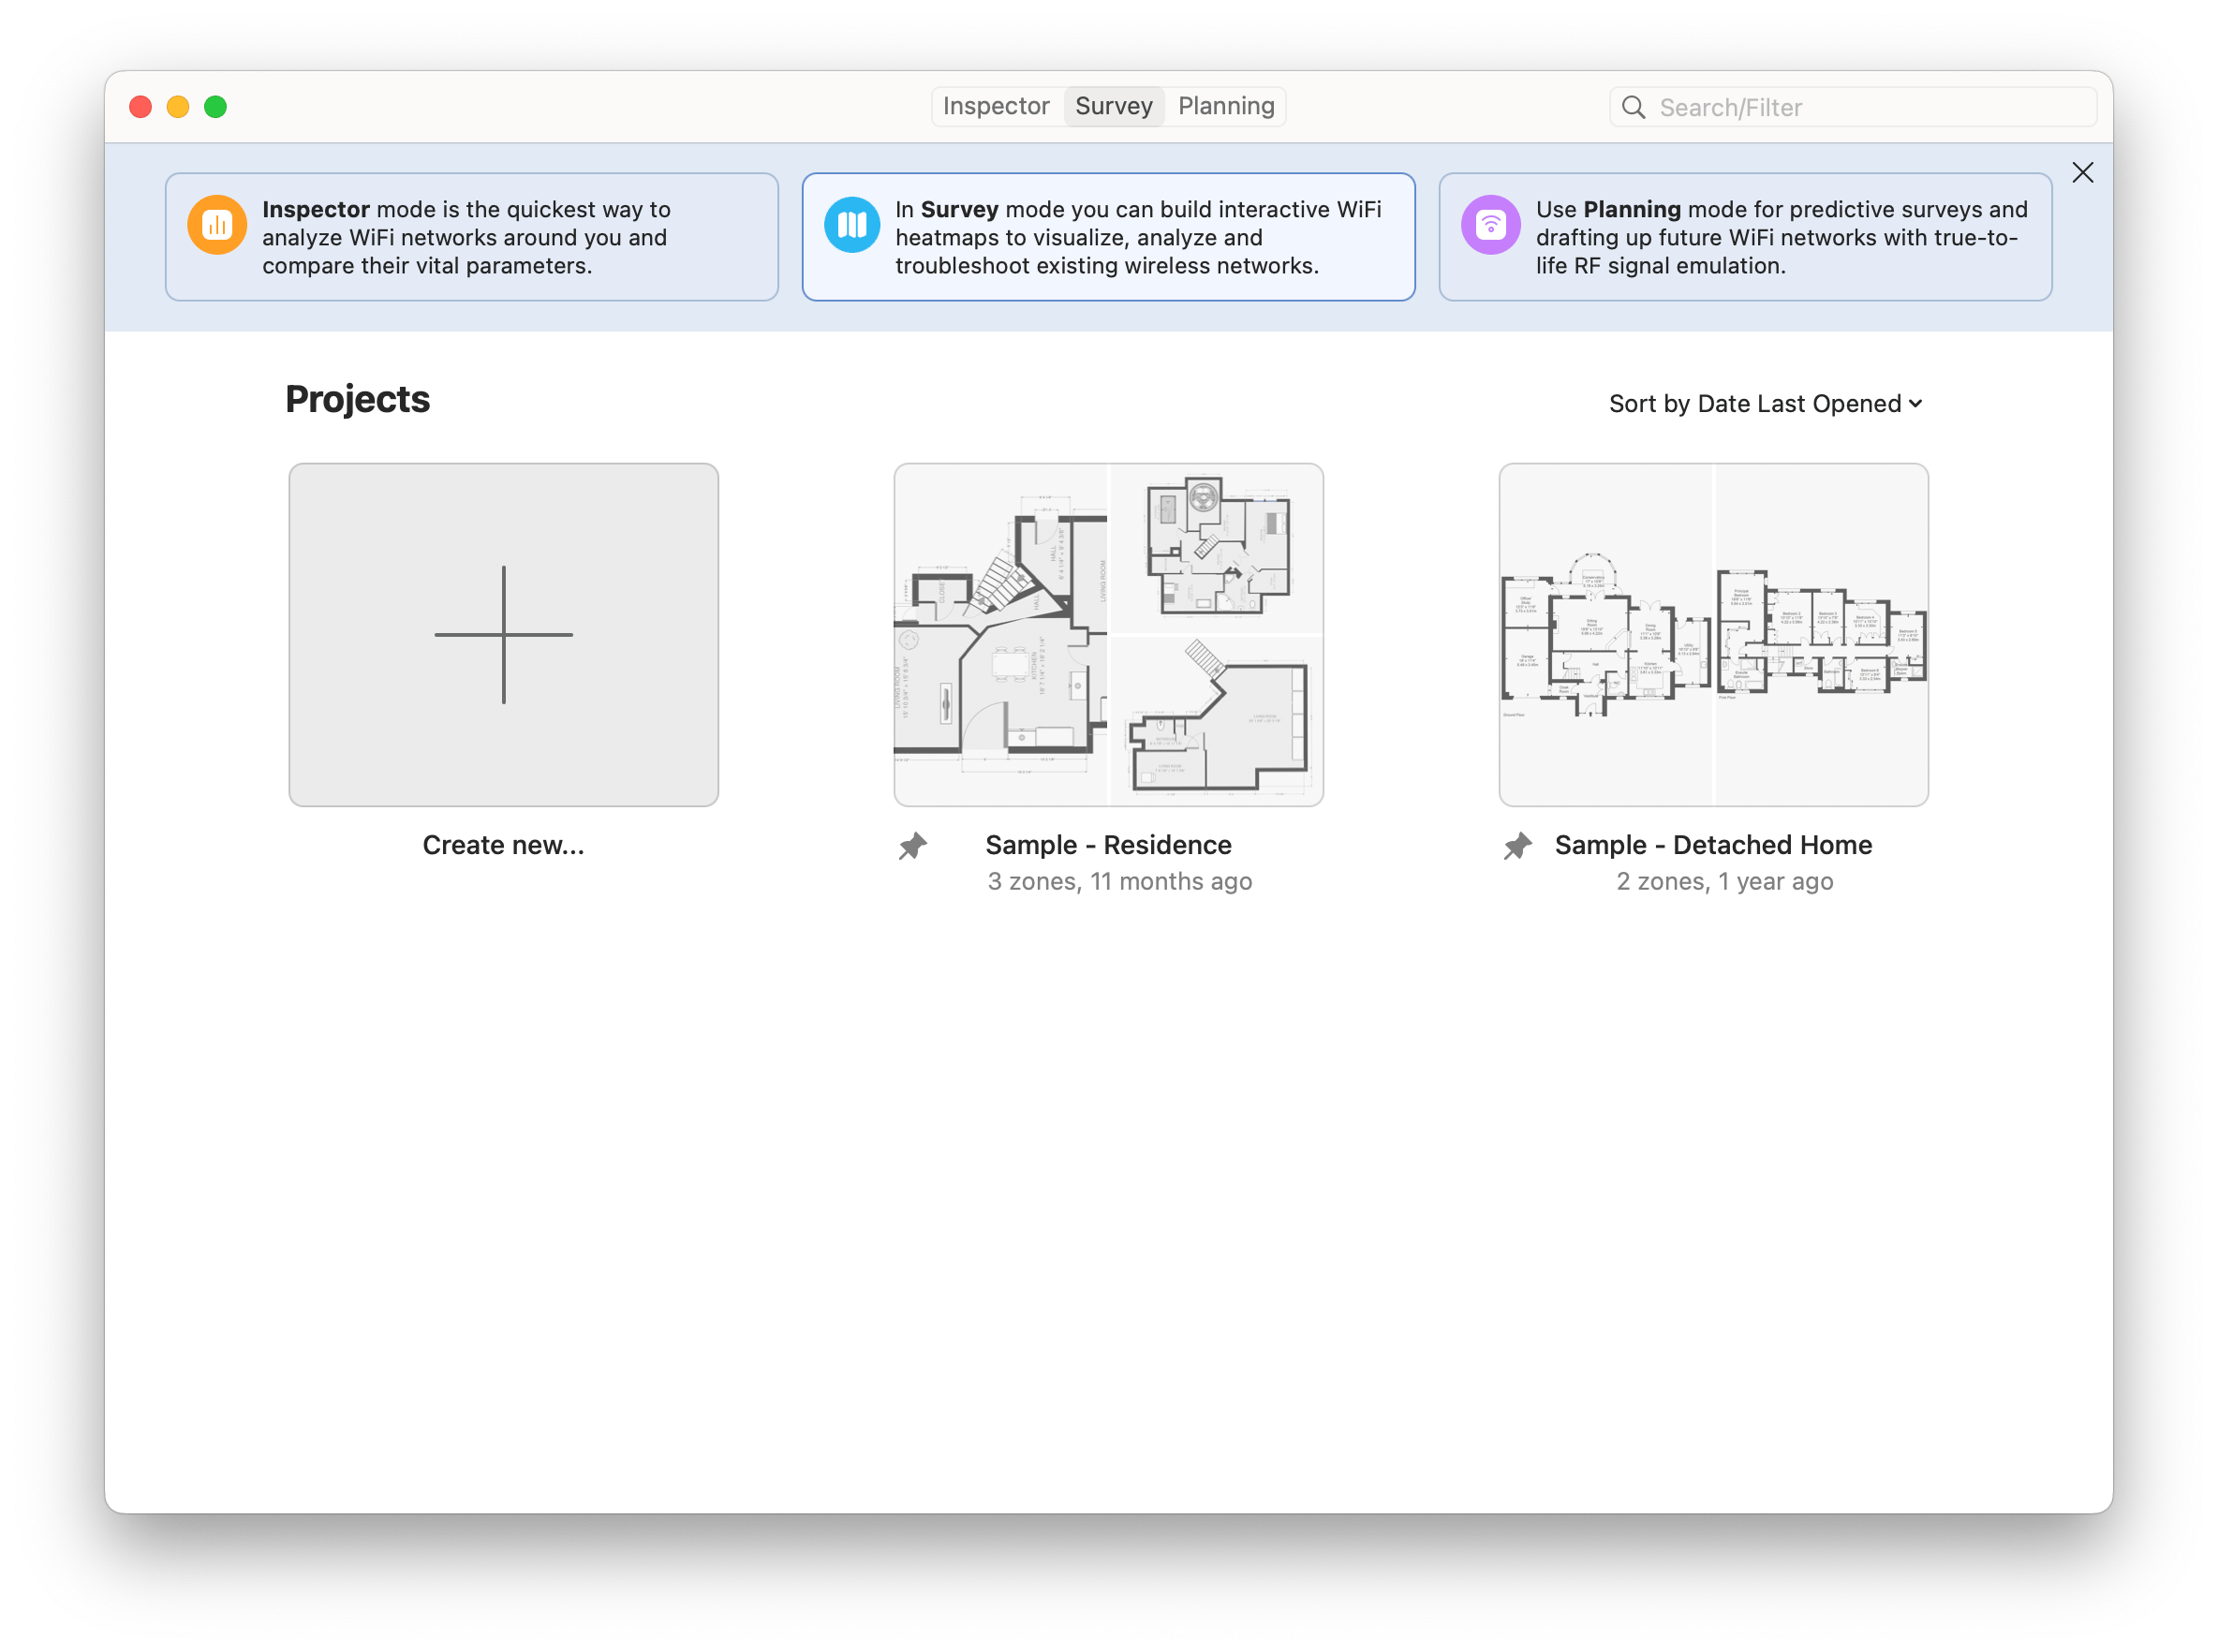Click the purple Planning mode icon

tap(1490, 225)
